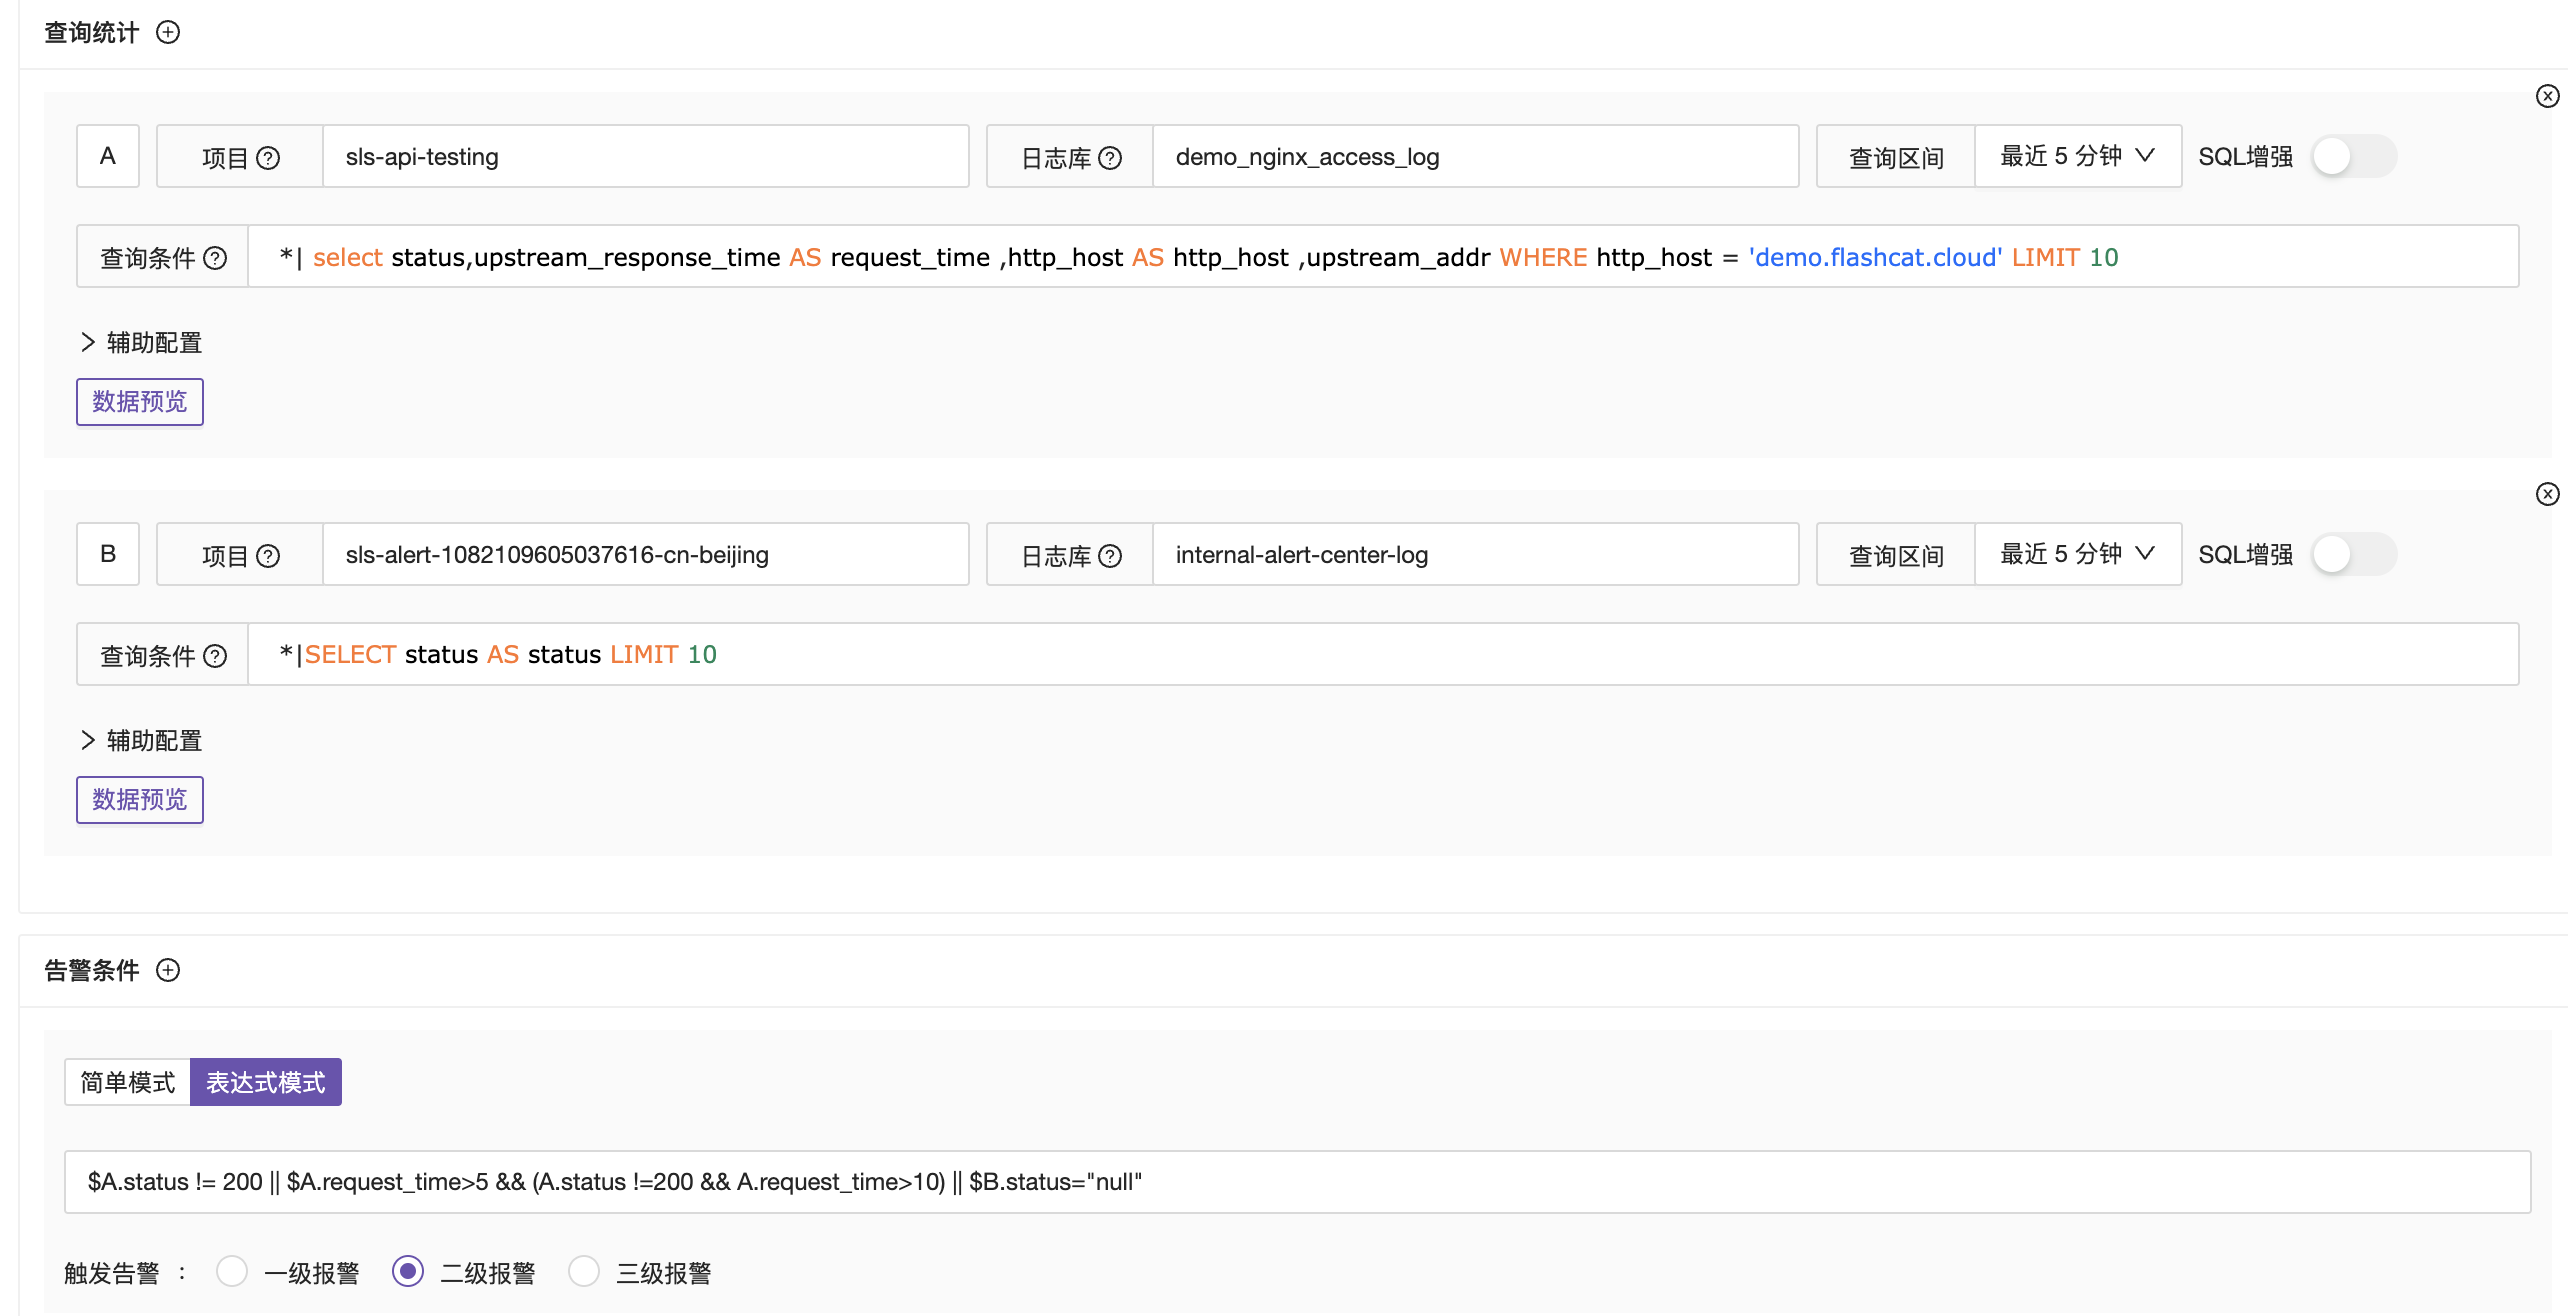Expand 辅助配置 section in query A
2568x1316 pixels.
(141, 343)
